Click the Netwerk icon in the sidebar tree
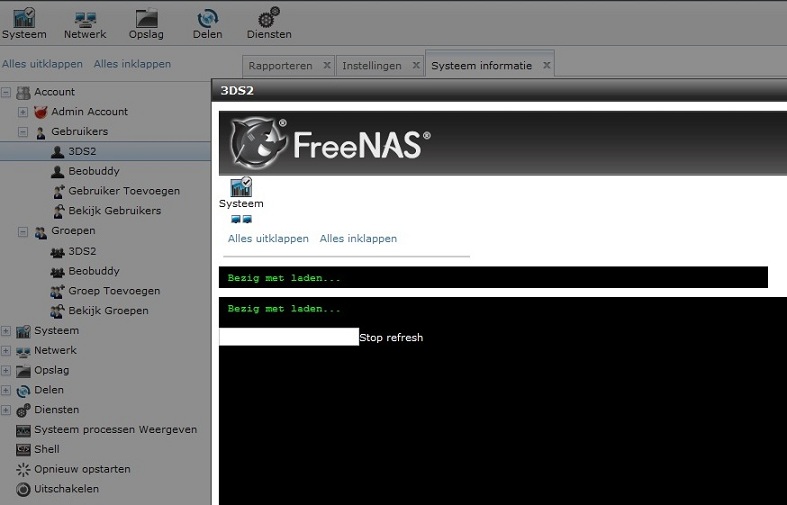The height and width of the screenshot is (505, 787). coord(23,351)
